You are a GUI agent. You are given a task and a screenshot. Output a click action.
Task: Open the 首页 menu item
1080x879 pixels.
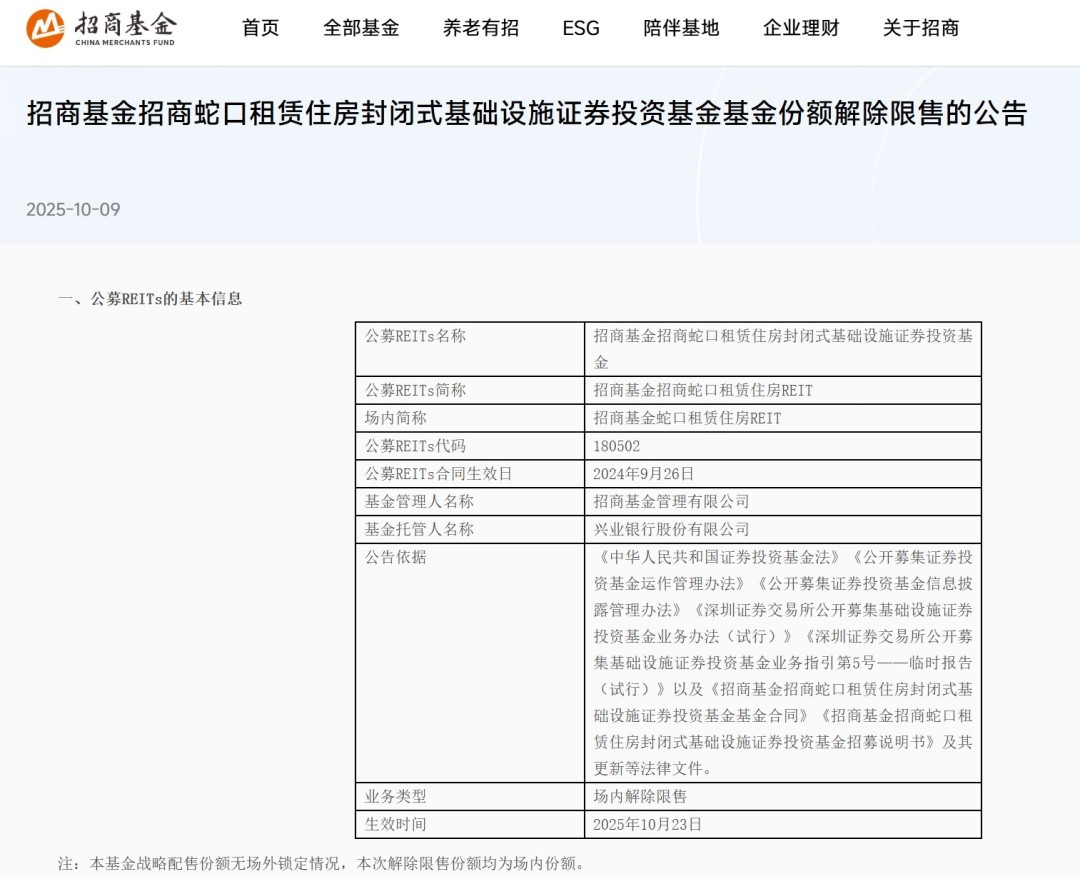[260, 28]
